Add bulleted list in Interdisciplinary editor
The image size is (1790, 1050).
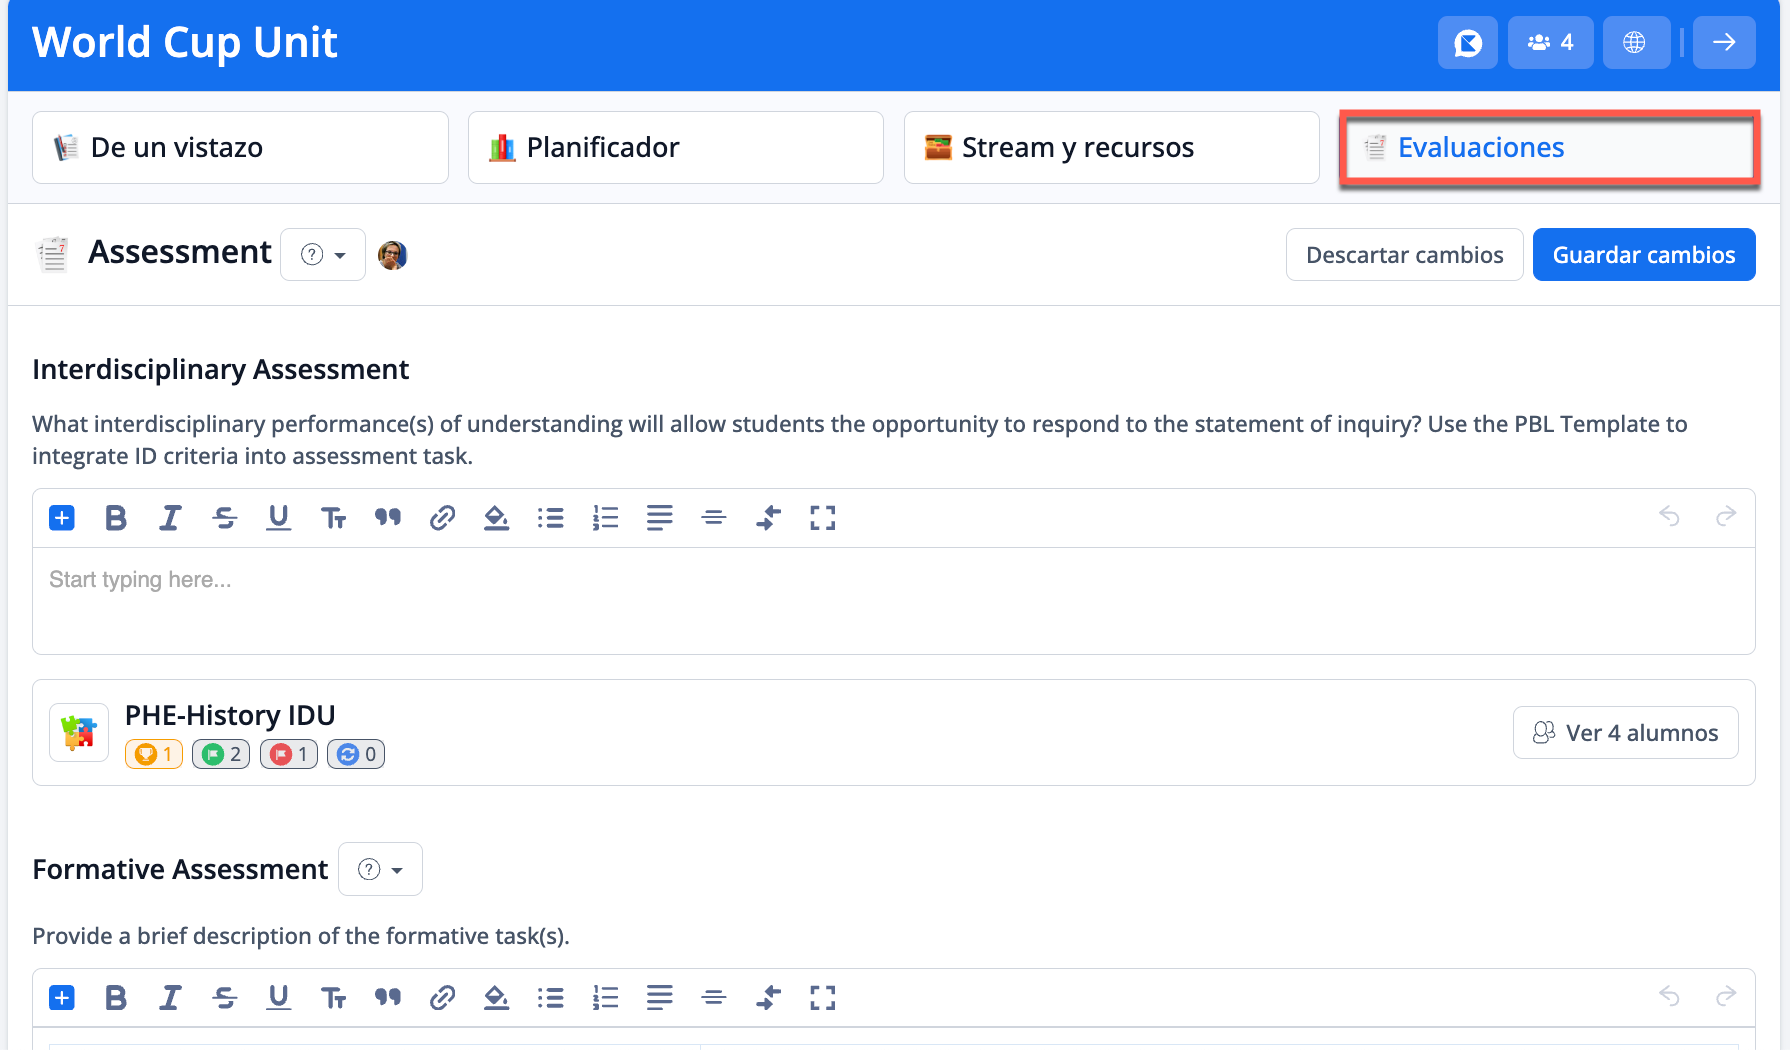click(x=550, y=518)
